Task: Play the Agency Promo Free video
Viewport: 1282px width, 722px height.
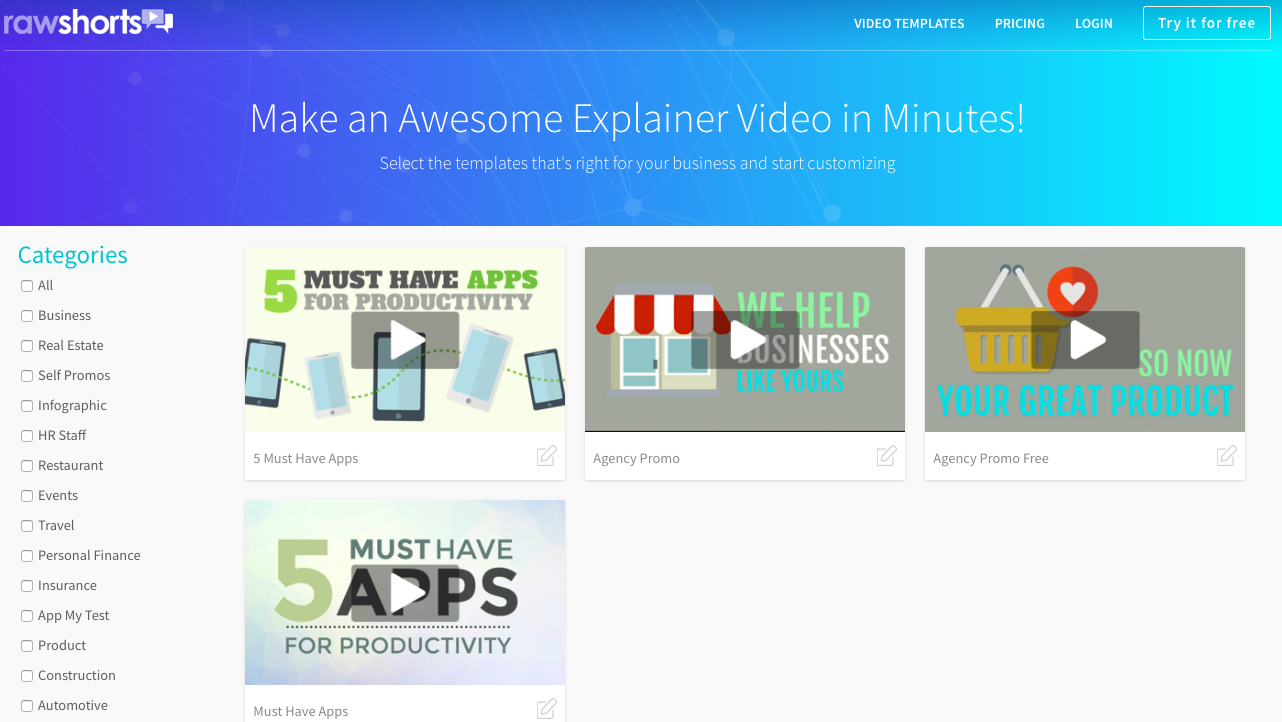Action: pyautogui.click(x=1085, y=340)
